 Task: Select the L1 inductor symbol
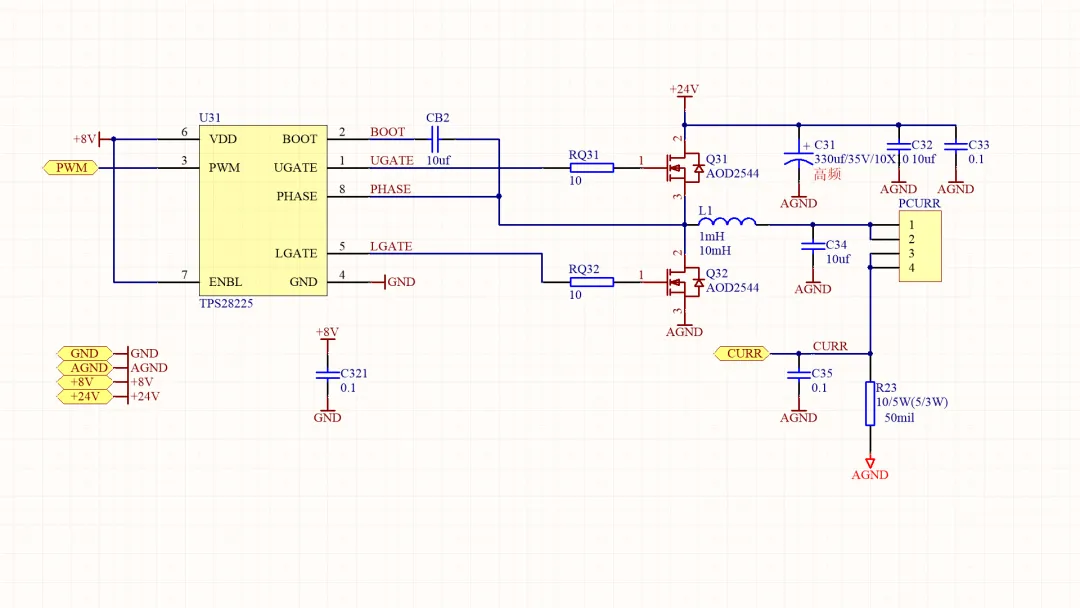coord(727,222)
